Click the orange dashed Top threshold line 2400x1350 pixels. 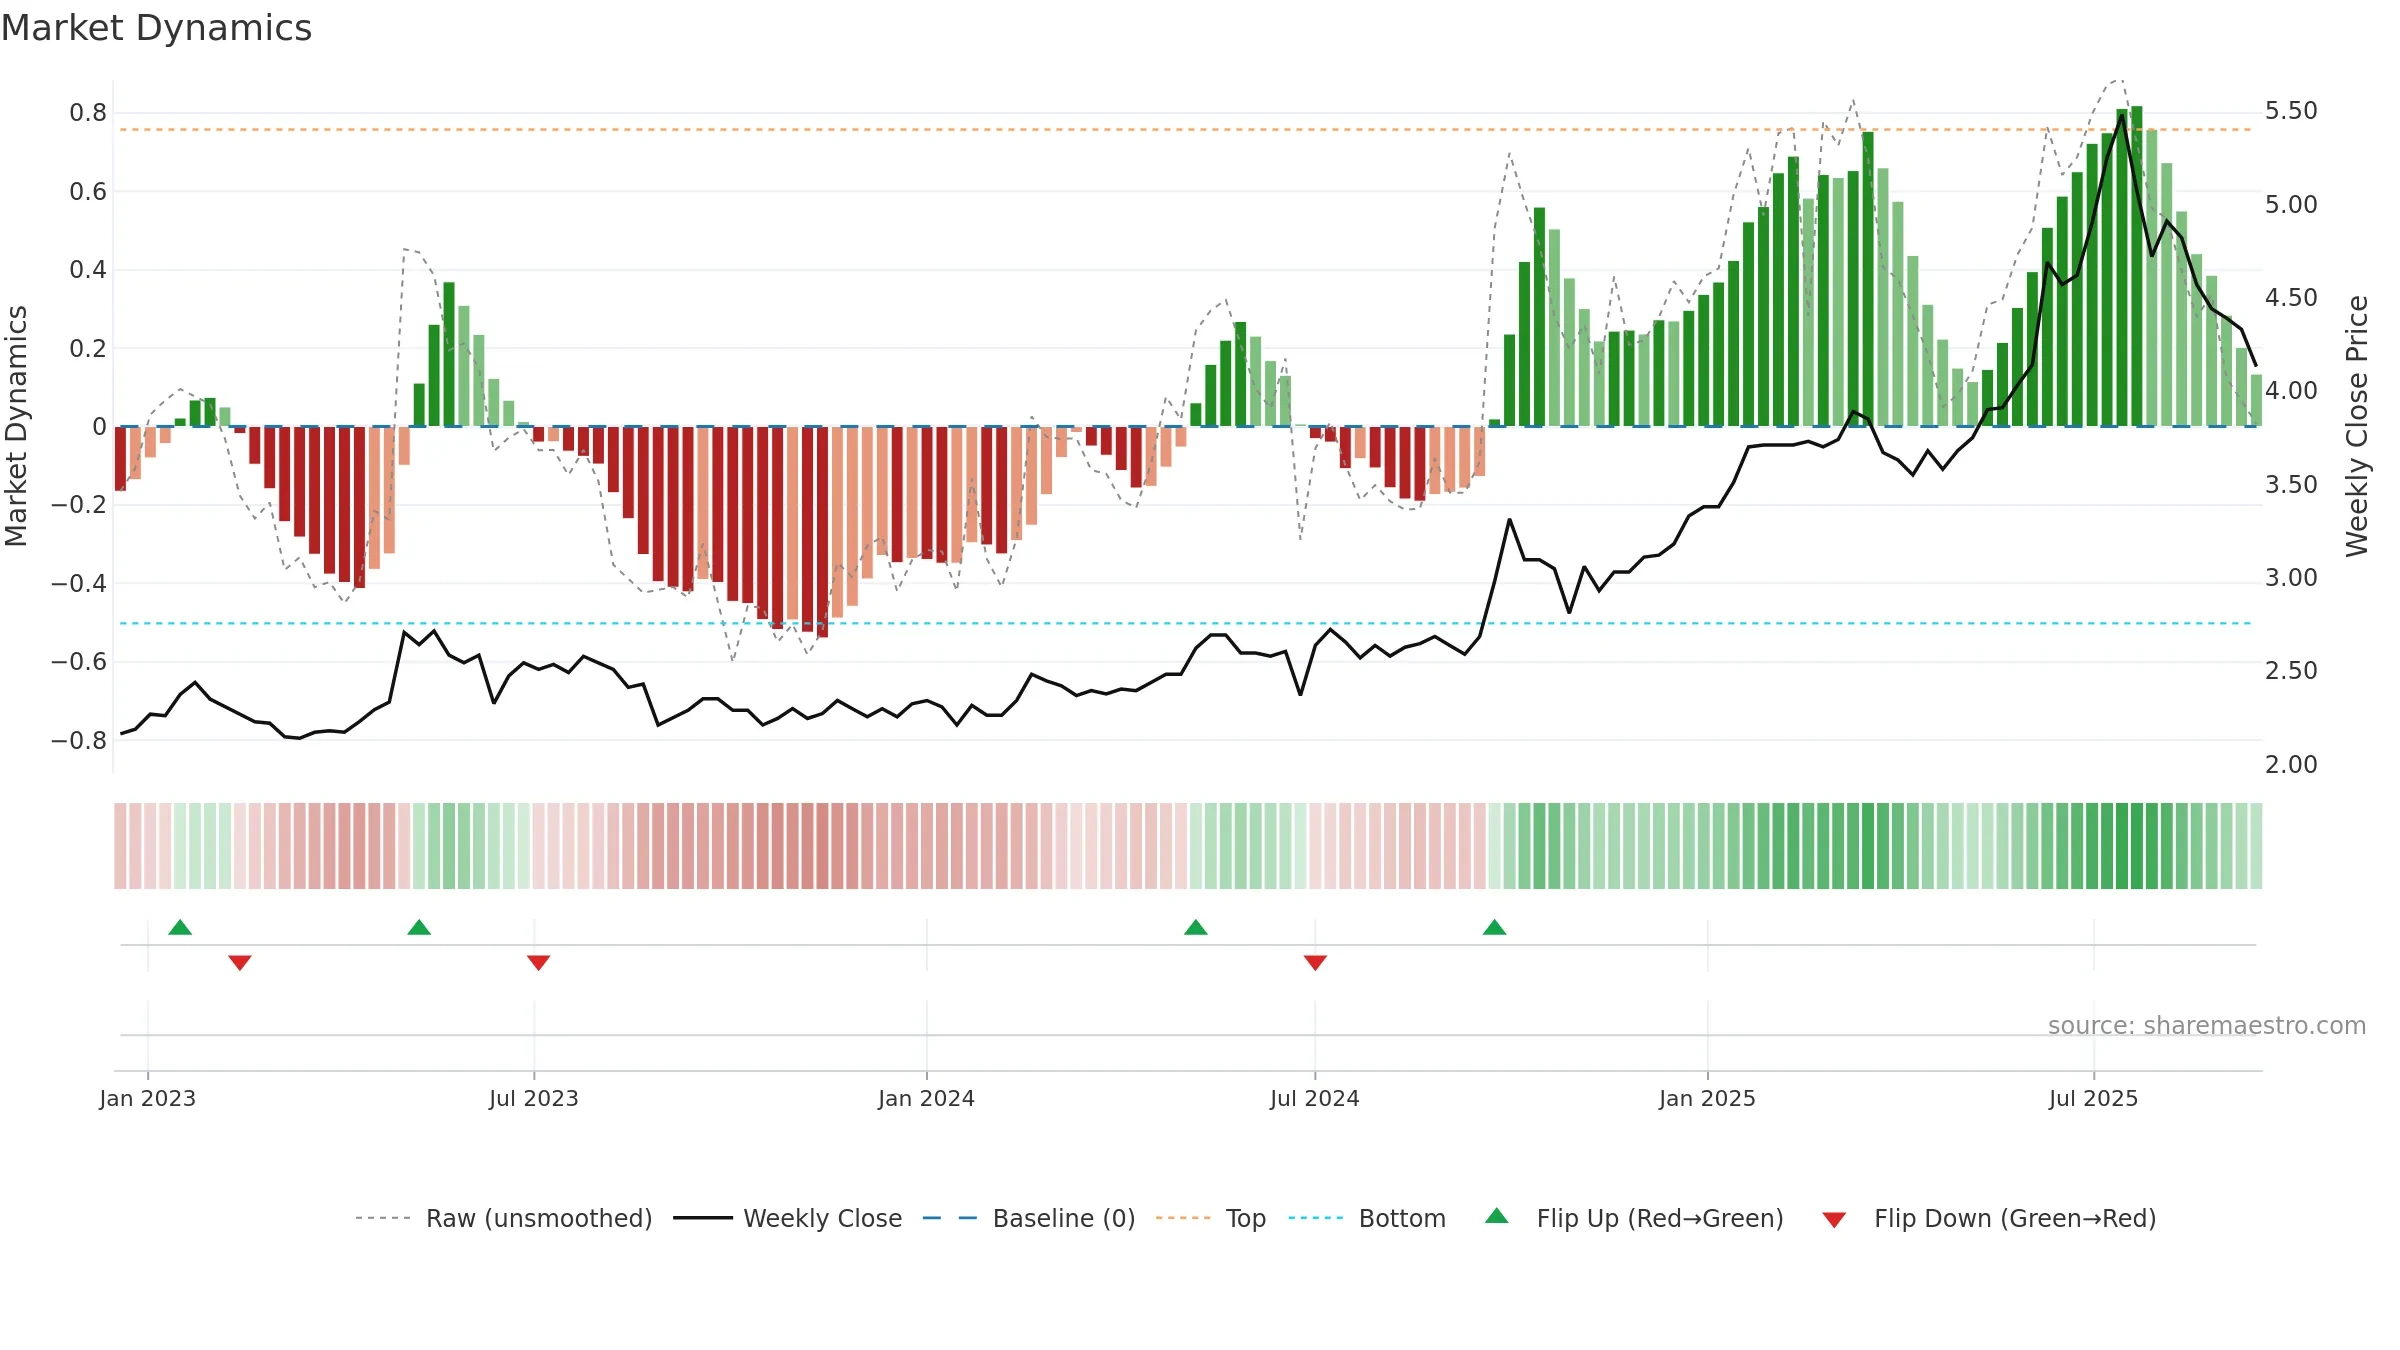pos(1184,130)
